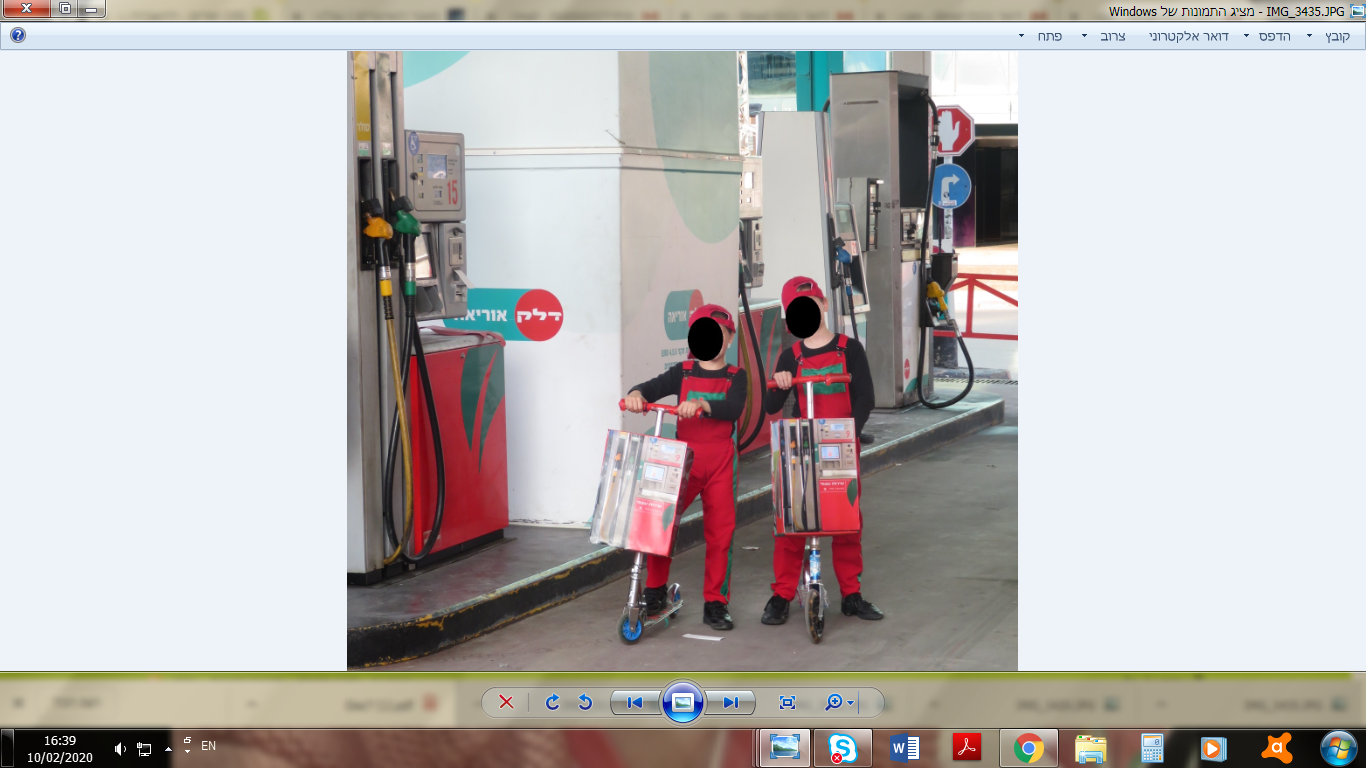Open File Explorer from the taskbar

(1090, 748)
